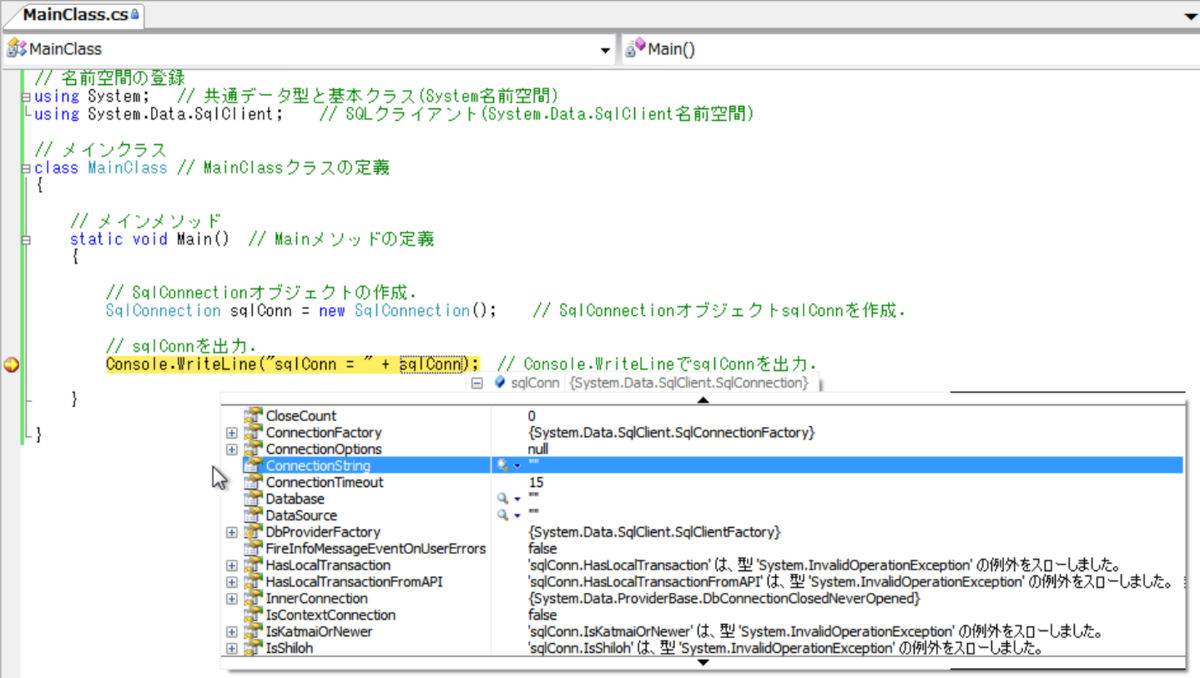Open text visualizer magnifier for DataSource
The image size is (1200, 678).
click(x=503, y=515)
